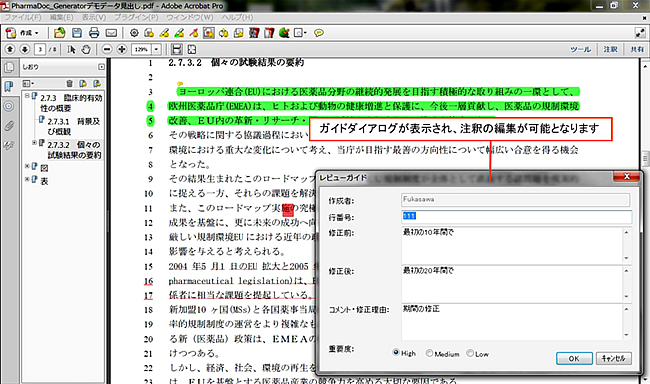Image resolution: width=650 pixels, height=384 pixels.
Task: Open the 編集(E) menu
Action: [61, 17]
